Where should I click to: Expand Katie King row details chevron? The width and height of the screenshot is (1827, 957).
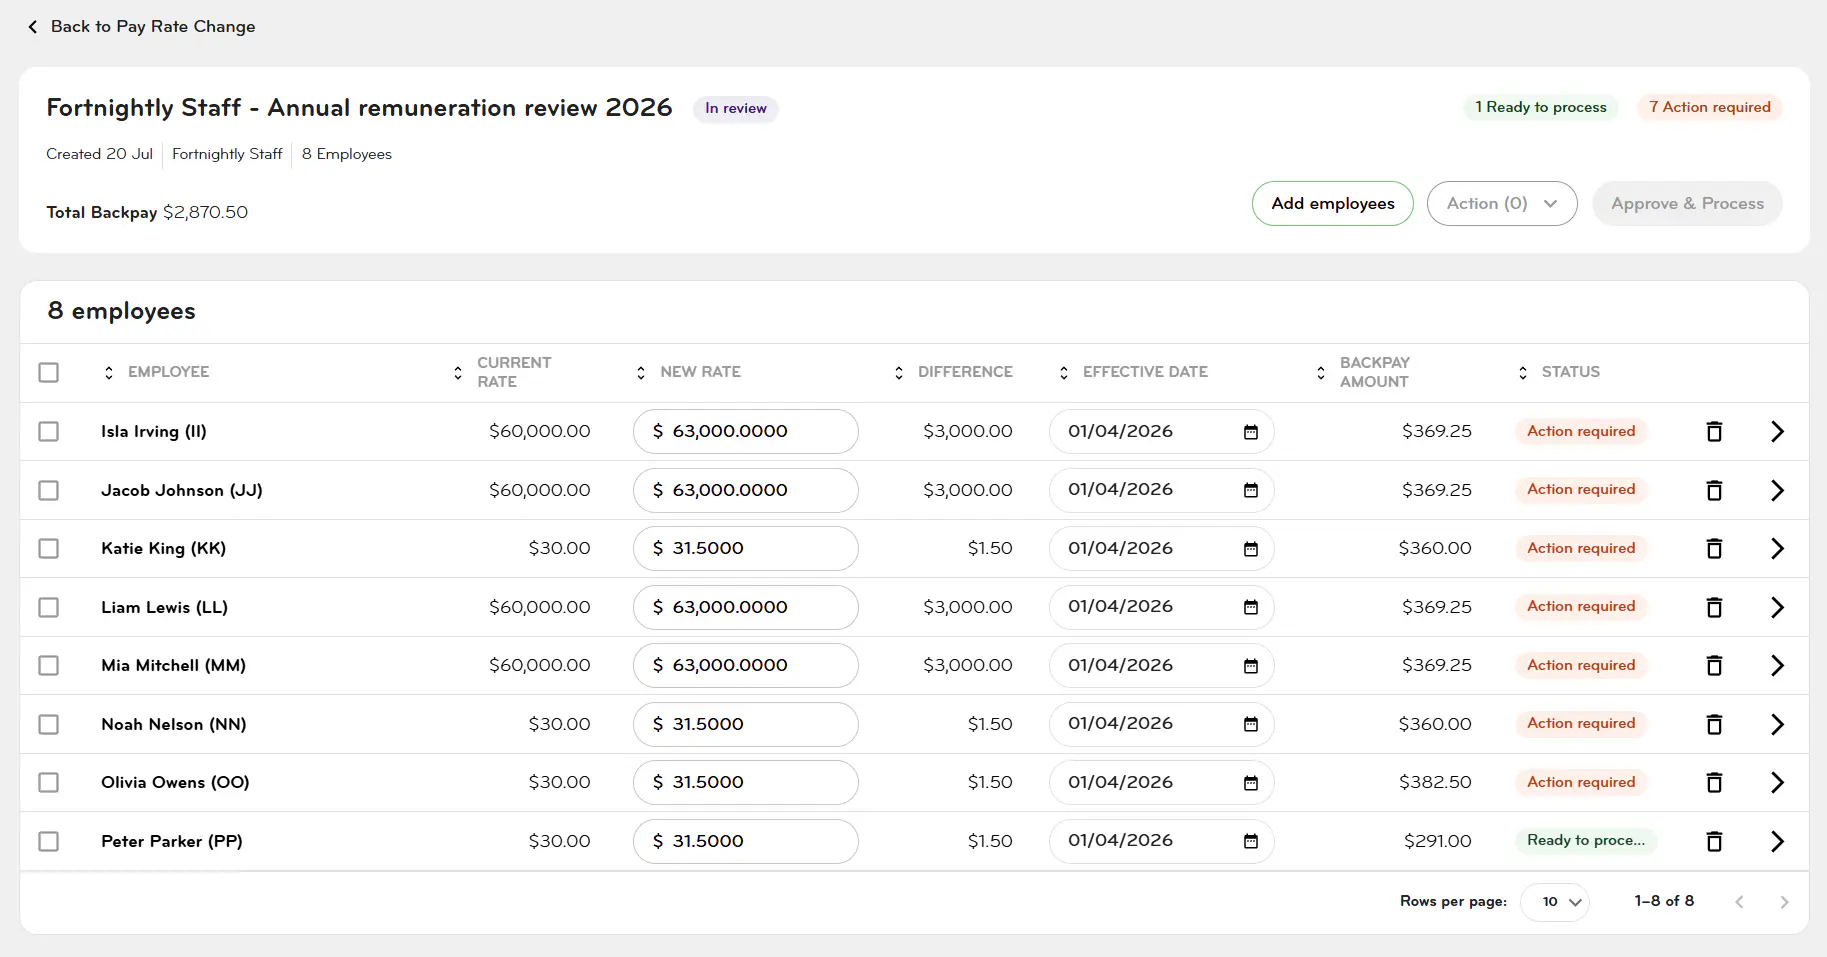pos(1777,548)
